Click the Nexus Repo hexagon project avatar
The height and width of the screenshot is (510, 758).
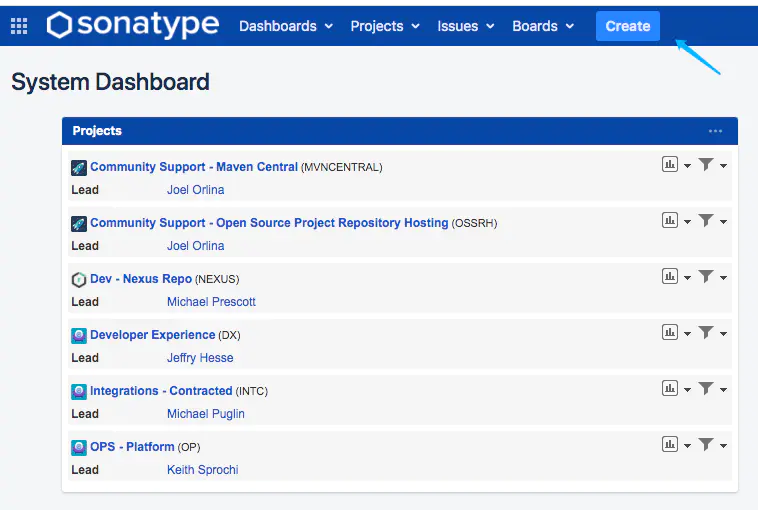click(x=79, y=279)
